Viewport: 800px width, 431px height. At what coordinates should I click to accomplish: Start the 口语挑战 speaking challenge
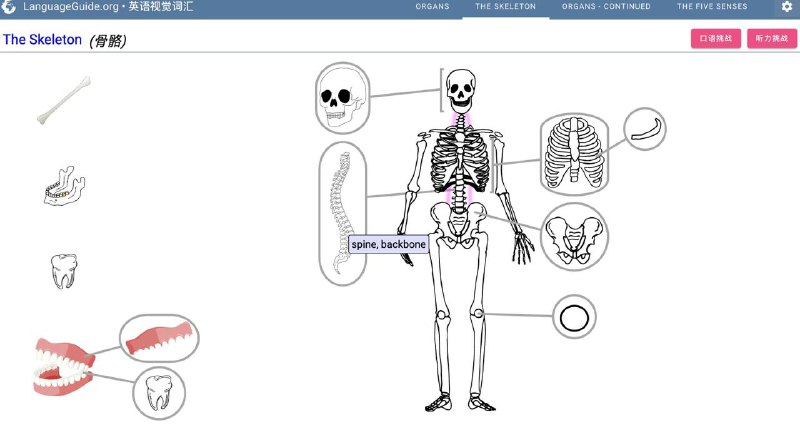(x=715, y=39)
